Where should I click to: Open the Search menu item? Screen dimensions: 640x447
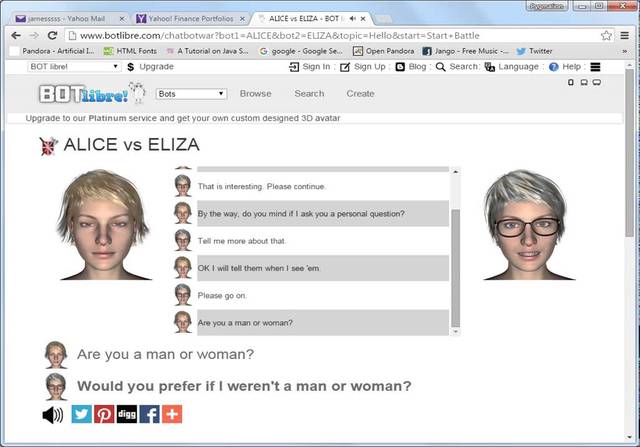[309, 93]
